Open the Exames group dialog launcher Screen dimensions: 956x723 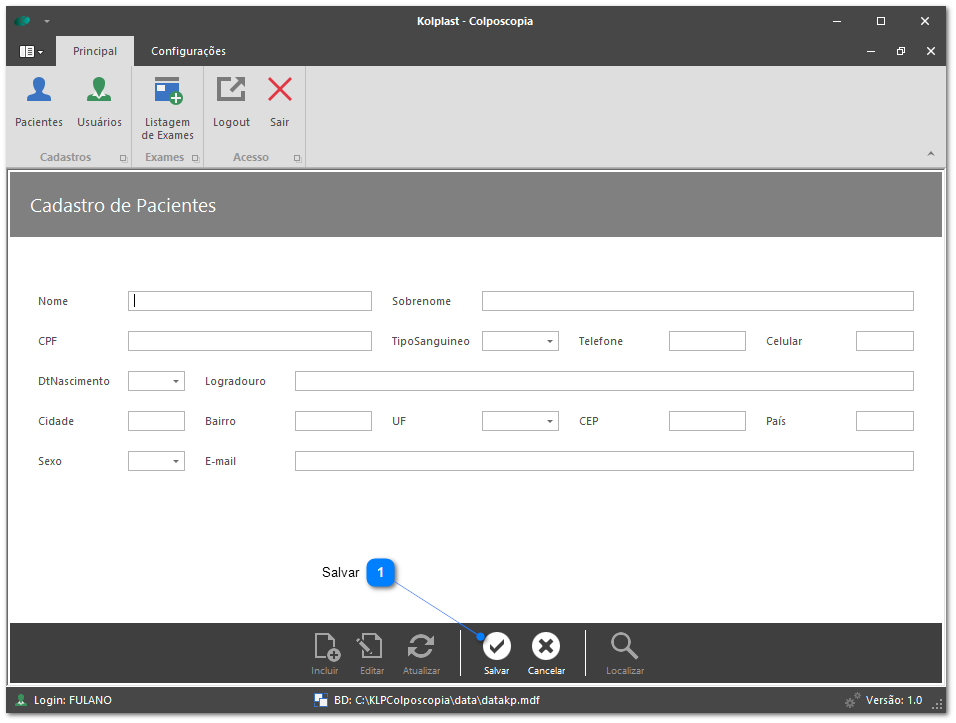point(195,158)
